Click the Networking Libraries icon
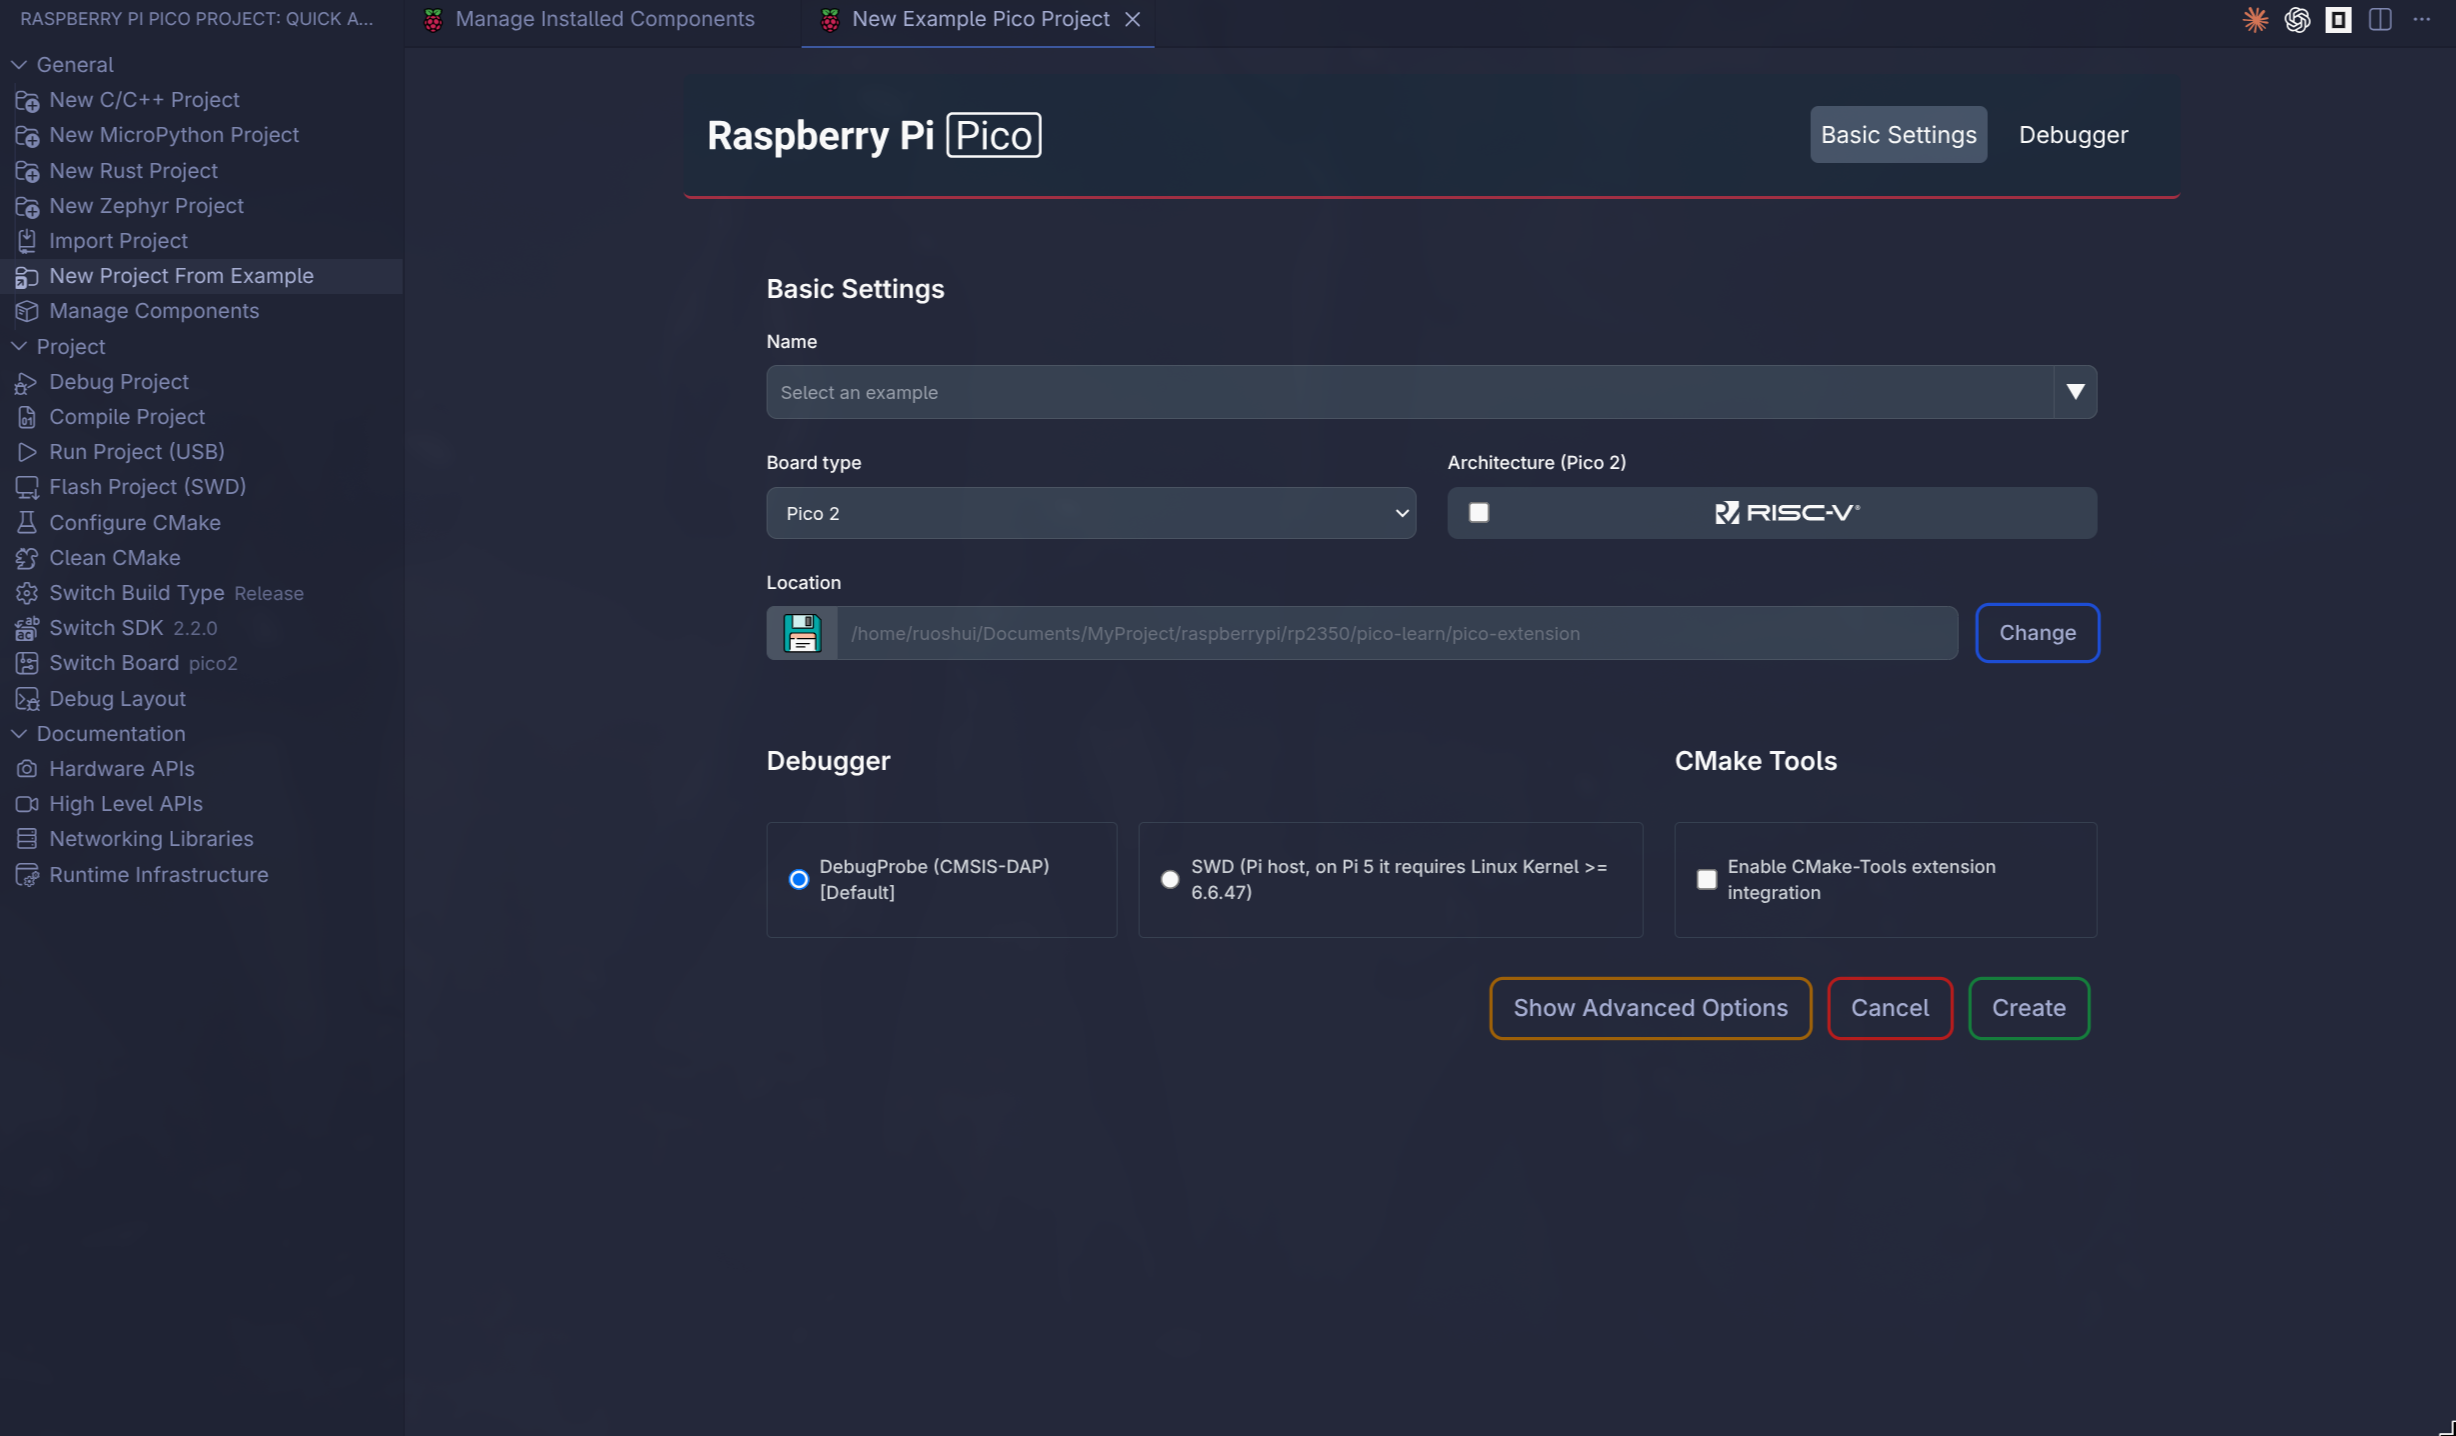 click(27, 839)
